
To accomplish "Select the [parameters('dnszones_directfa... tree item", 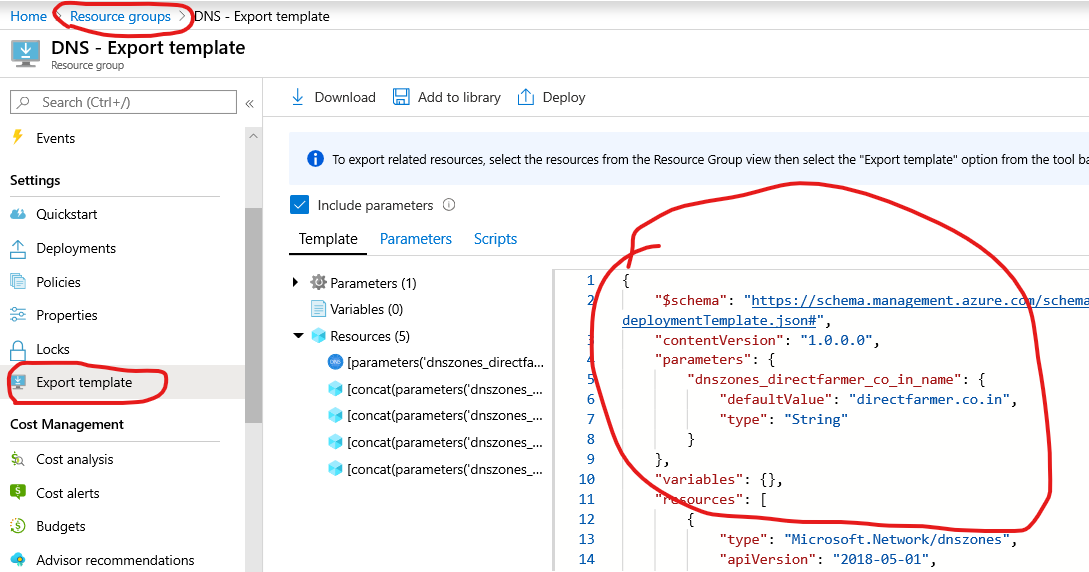I will point(445,362).
